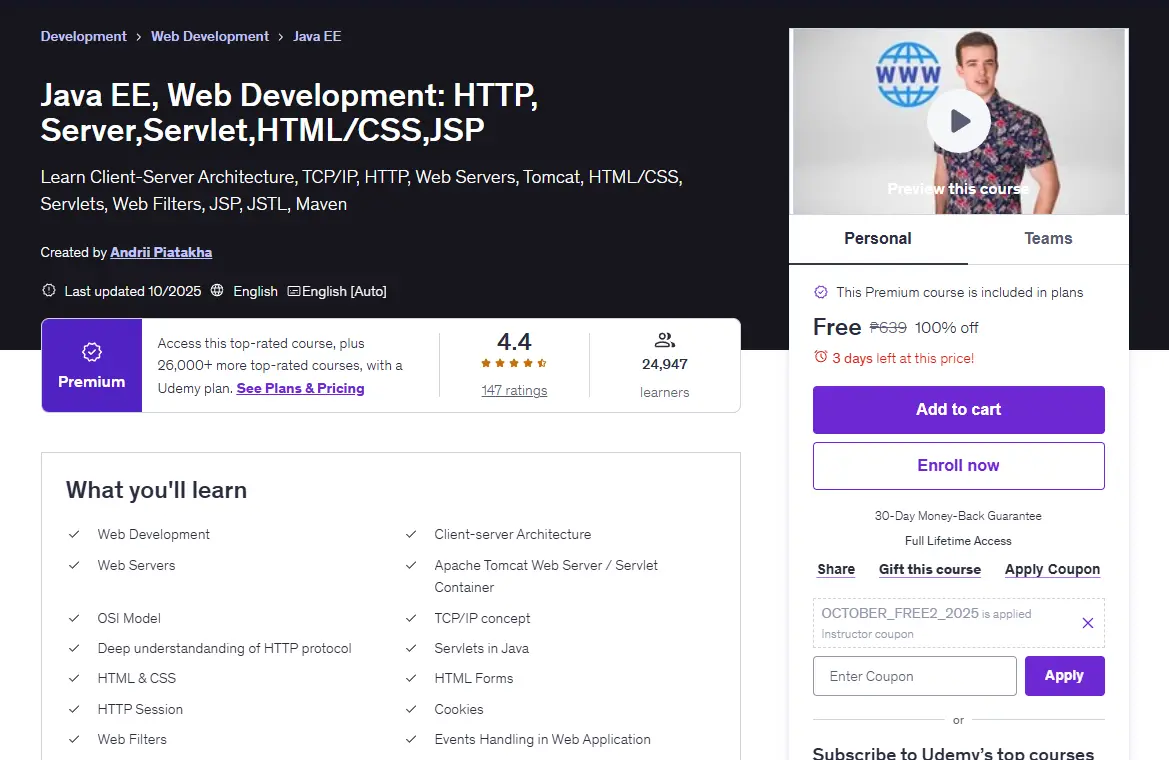
Task: Click the chevron after Web Development breadcrumb
Action: pyautogui.click(x=281, y=37)
